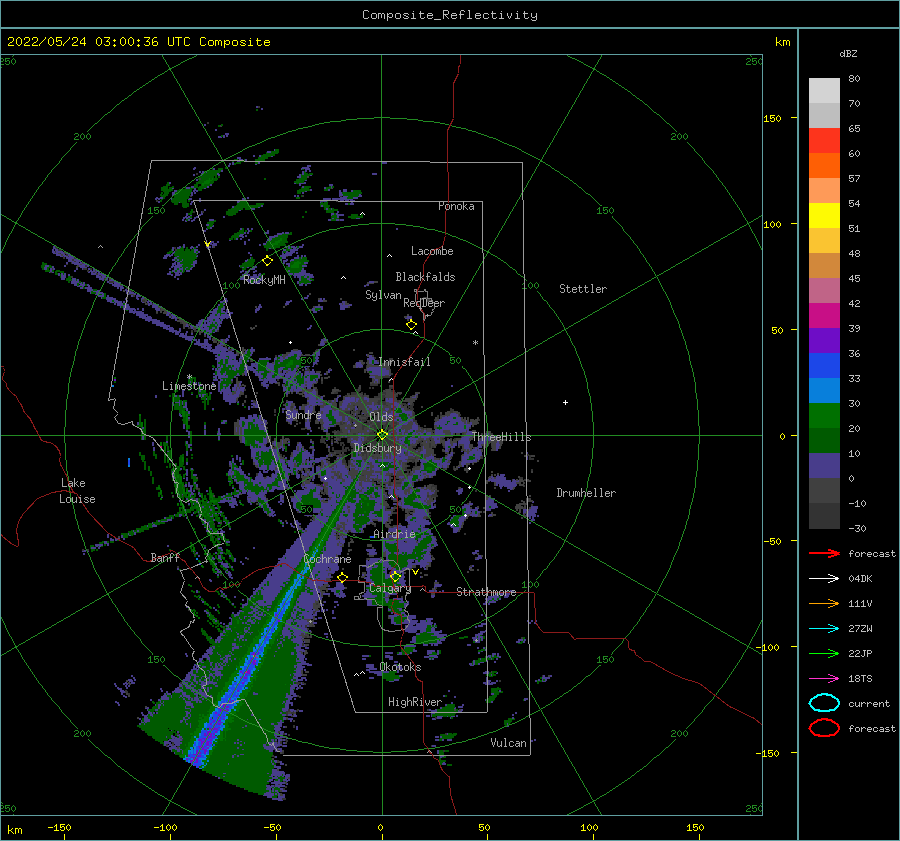The height and width of the screenshot is (841, 900).
Task: Click the red forecast arrow in legend
Action: point(824,553)
